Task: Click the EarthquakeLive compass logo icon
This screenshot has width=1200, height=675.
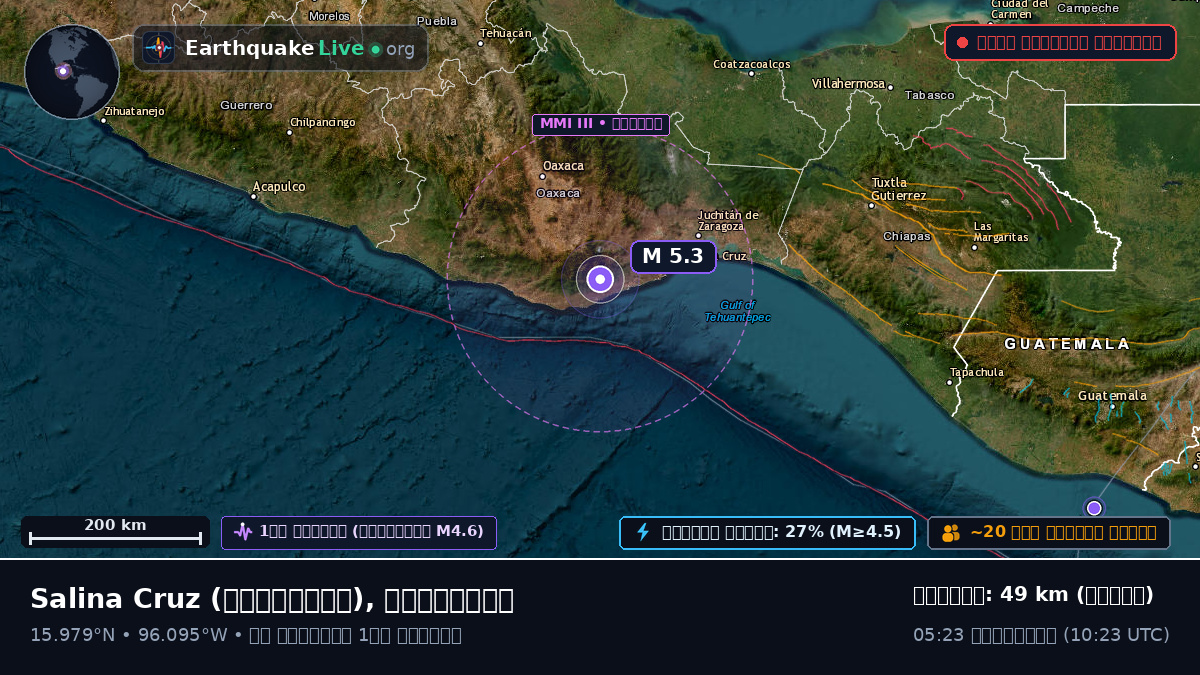Action: click(x=159, y=48)
